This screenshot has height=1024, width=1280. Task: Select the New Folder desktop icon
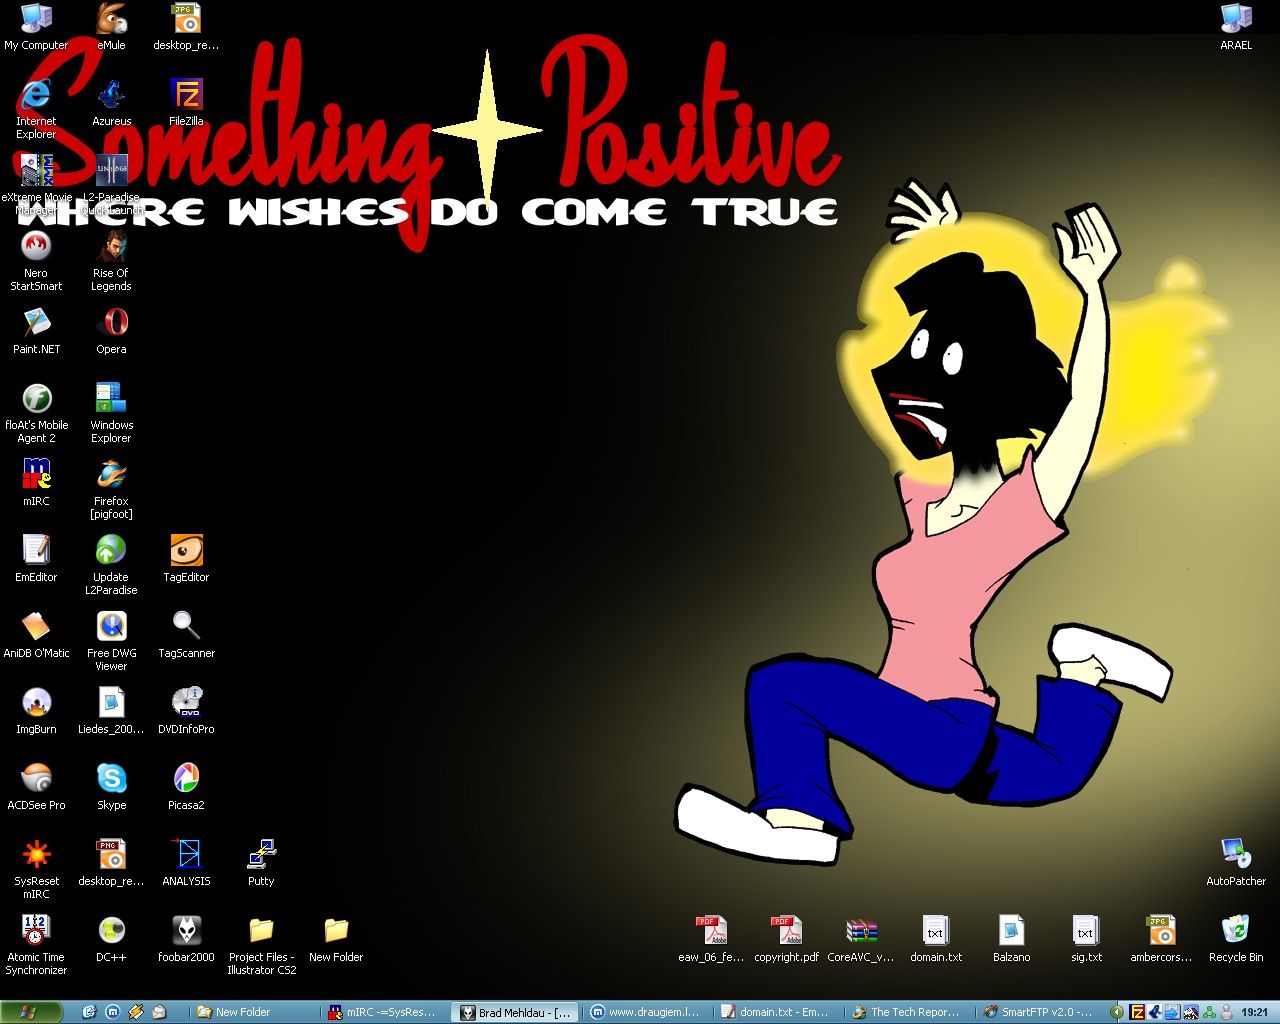[336, 938]
